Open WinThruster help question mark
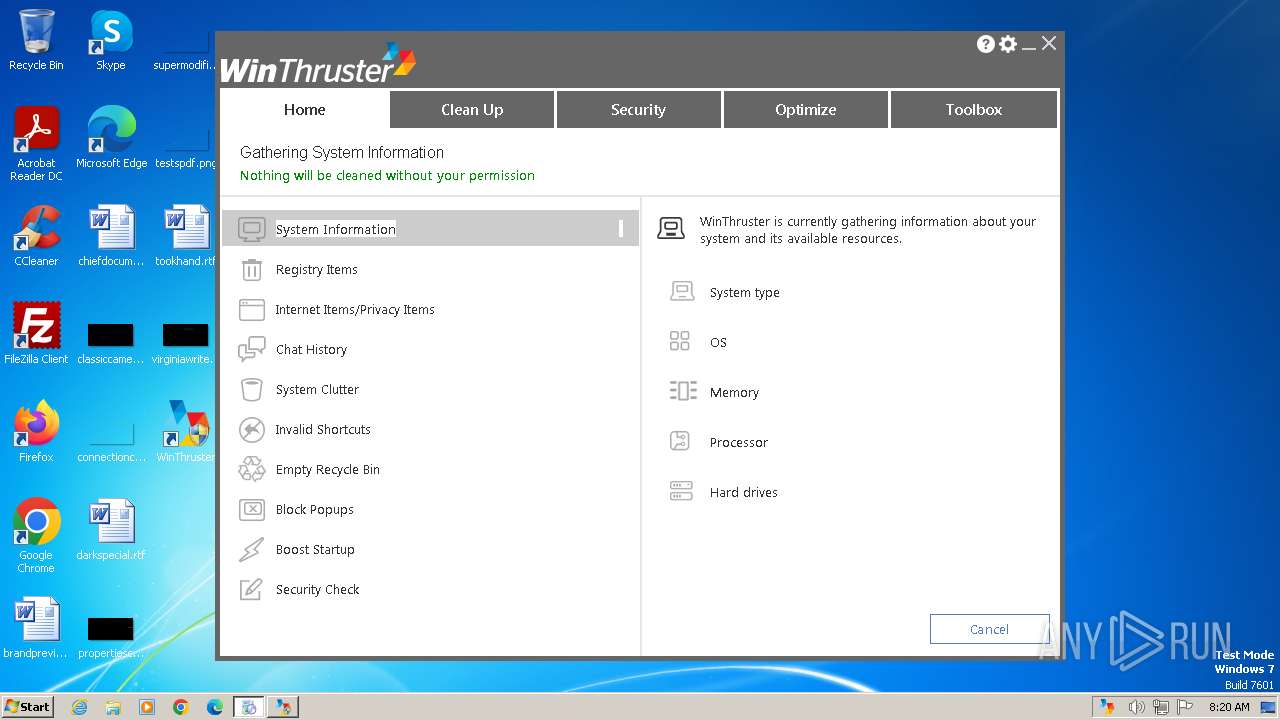Screen dimensions: 1280x720 [x=986, y=44]
